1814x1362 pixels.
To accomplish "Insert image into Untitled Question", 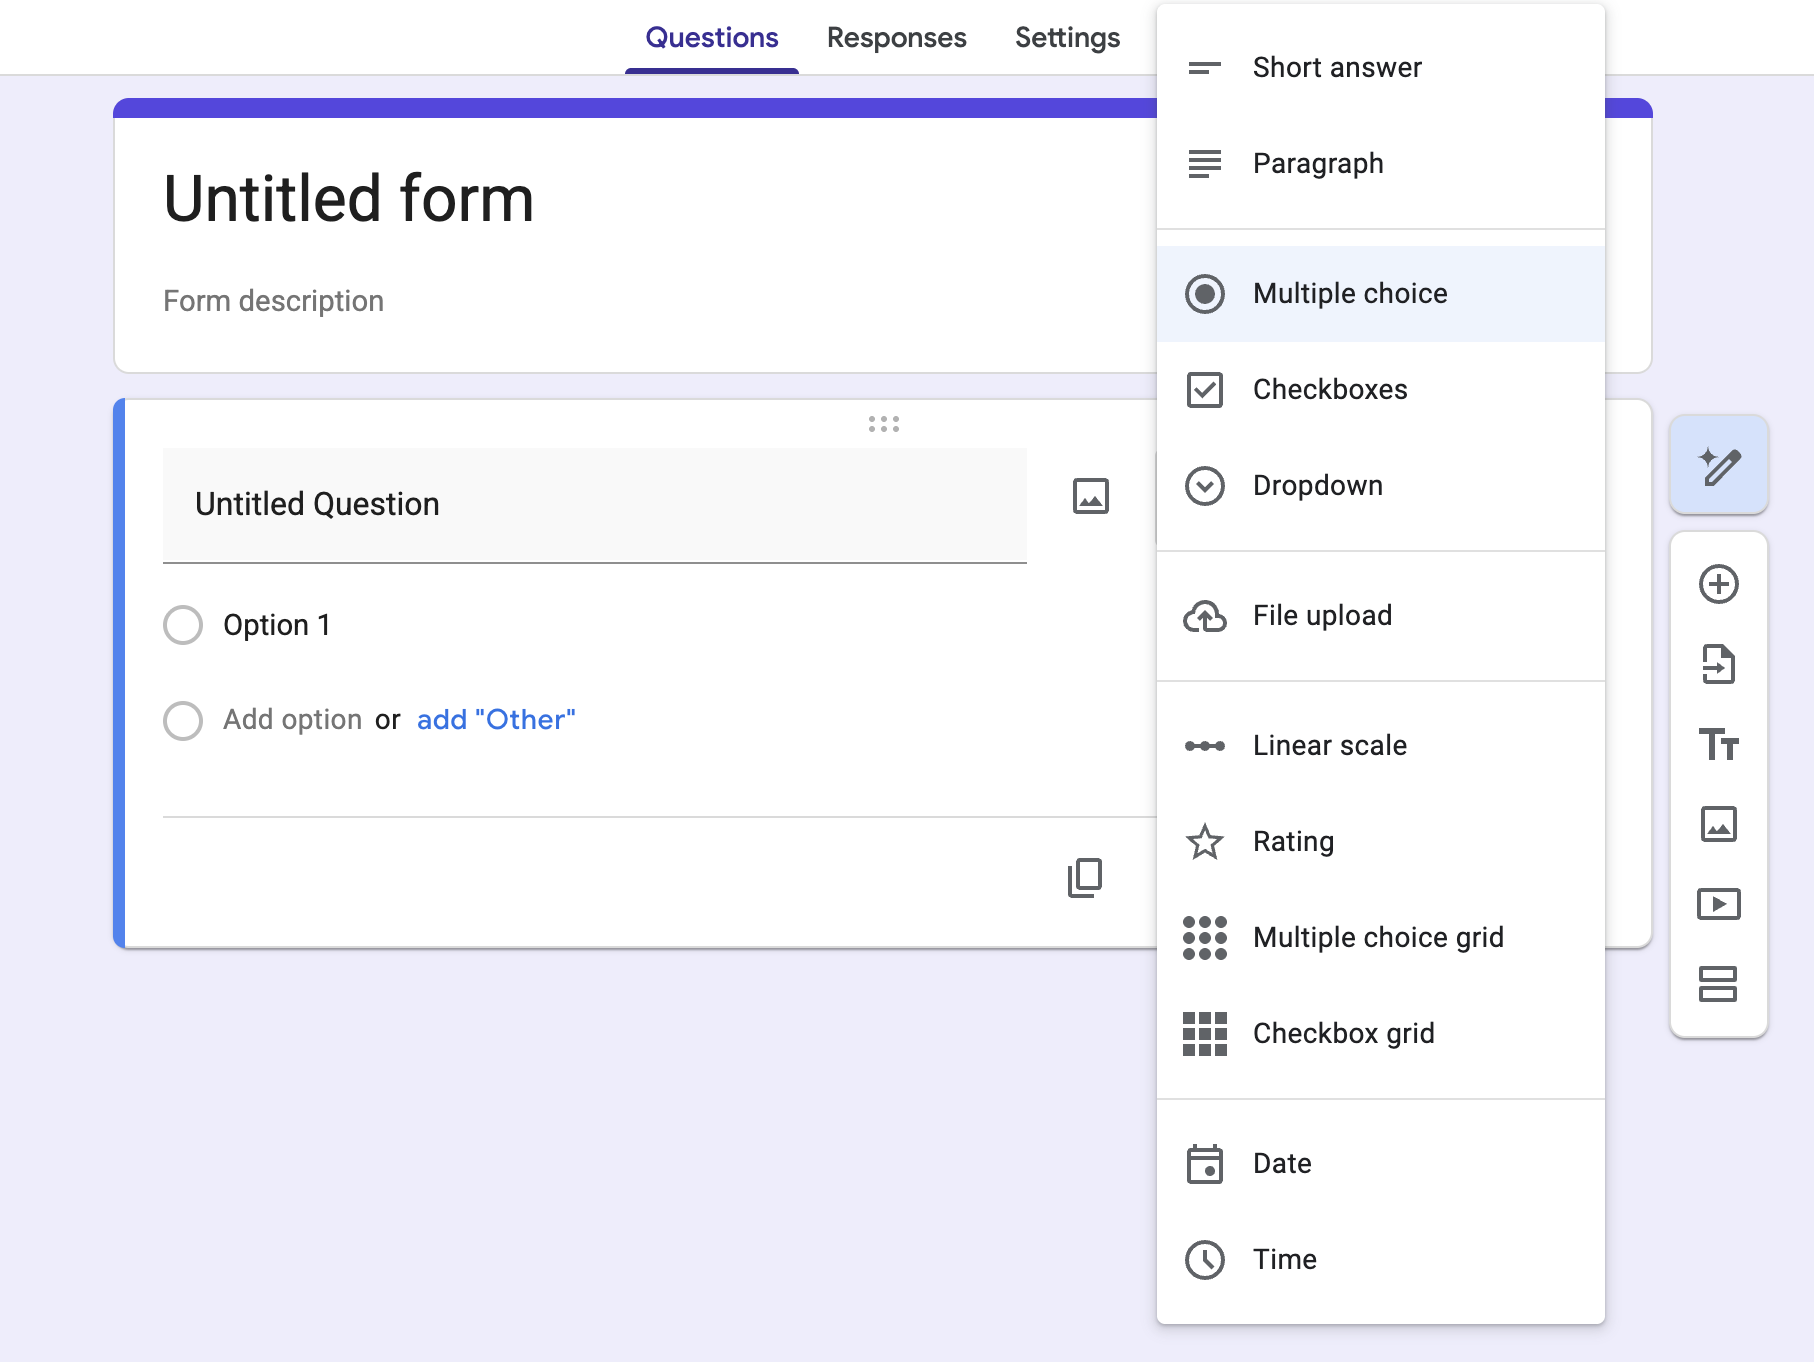I will [1091, 496].
